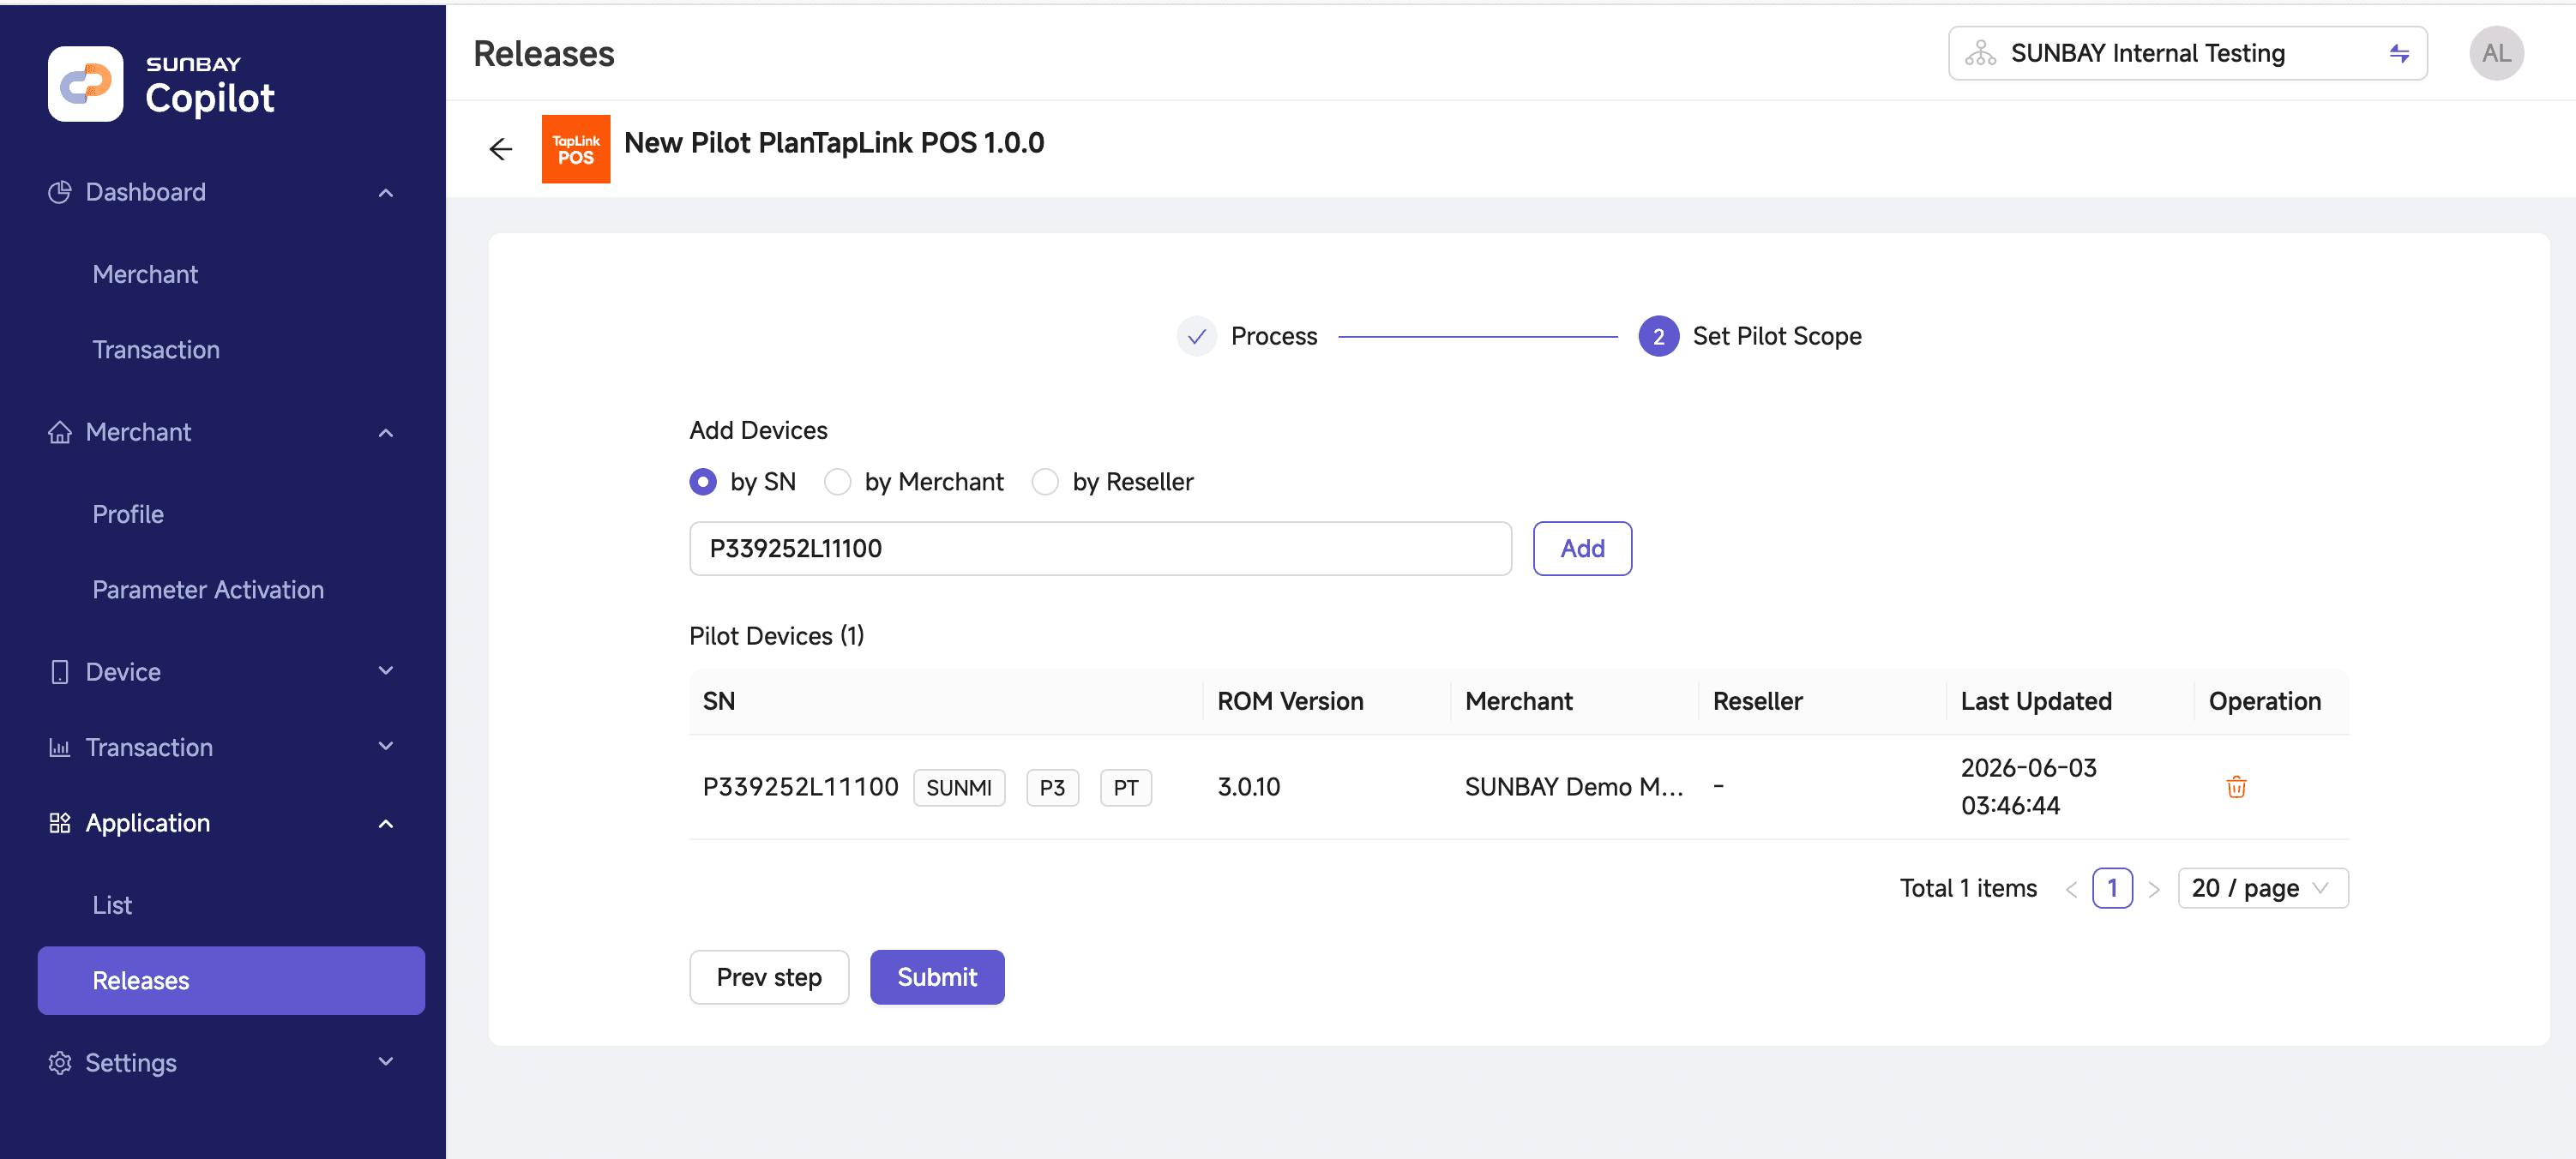
Task: Expand the Device section chevron
Action: [386, 671]
